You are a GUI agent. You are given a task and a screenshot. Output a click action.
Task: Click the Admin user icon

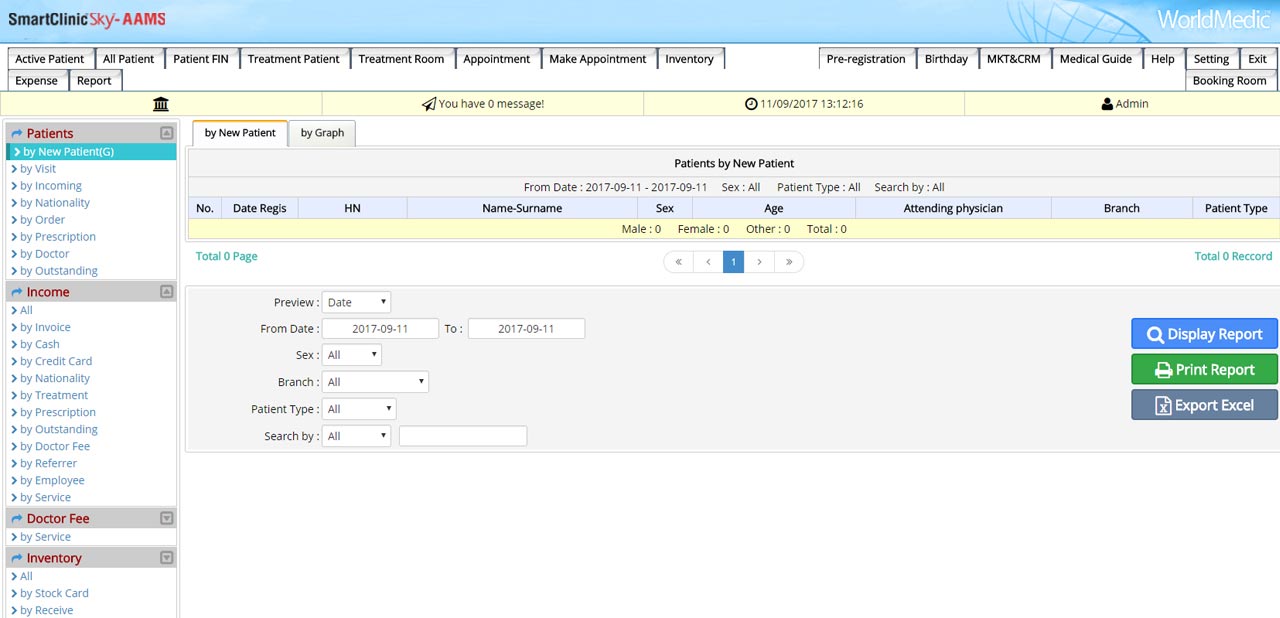(1107, 104)
